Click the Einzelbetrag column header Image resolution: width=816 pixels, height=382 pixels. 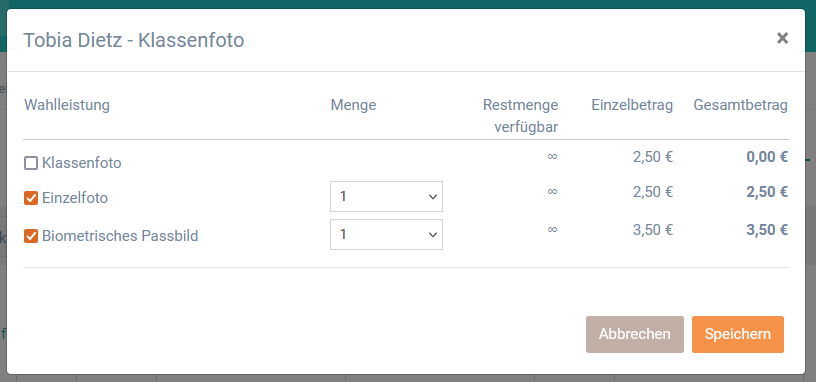[x=632, y=105]
